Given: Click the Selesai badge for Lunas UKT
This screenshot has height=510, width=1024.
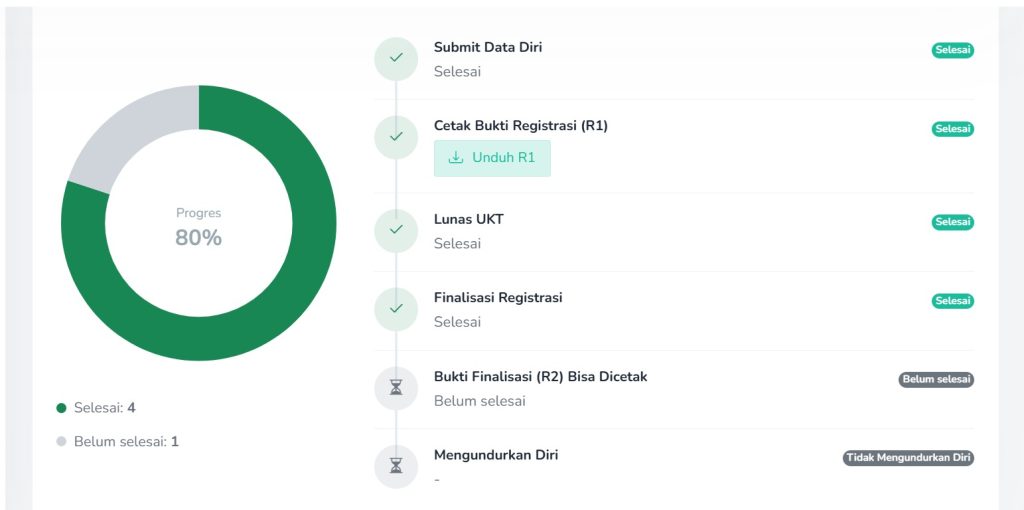Looking at the screenshot, I should pos(952,222).
